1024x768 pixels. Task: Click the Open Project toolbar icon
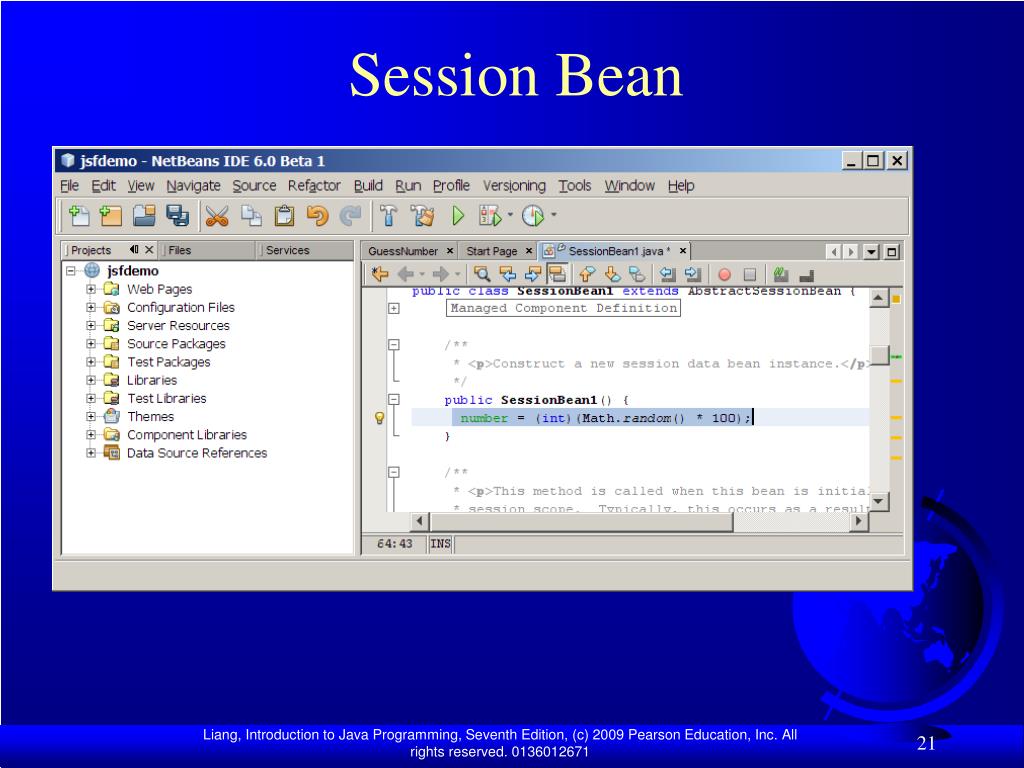pos(144,216)
